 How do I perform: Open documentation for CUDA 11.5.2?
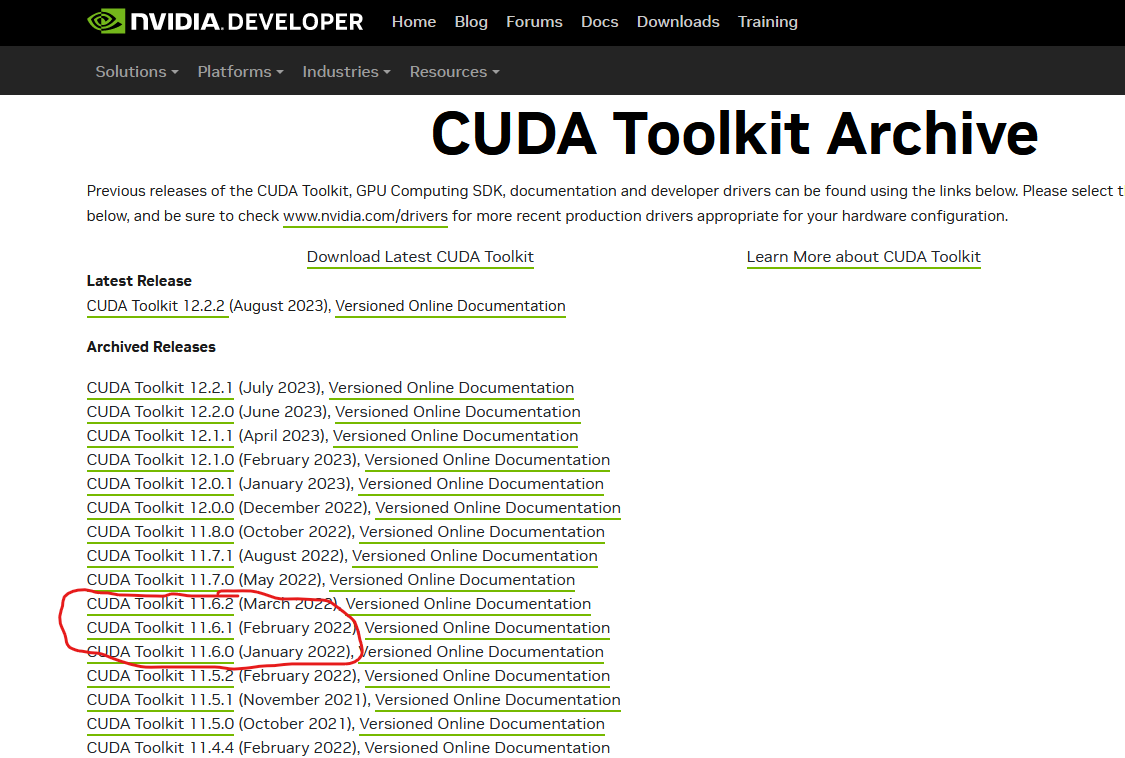click(x=487, y=676)
